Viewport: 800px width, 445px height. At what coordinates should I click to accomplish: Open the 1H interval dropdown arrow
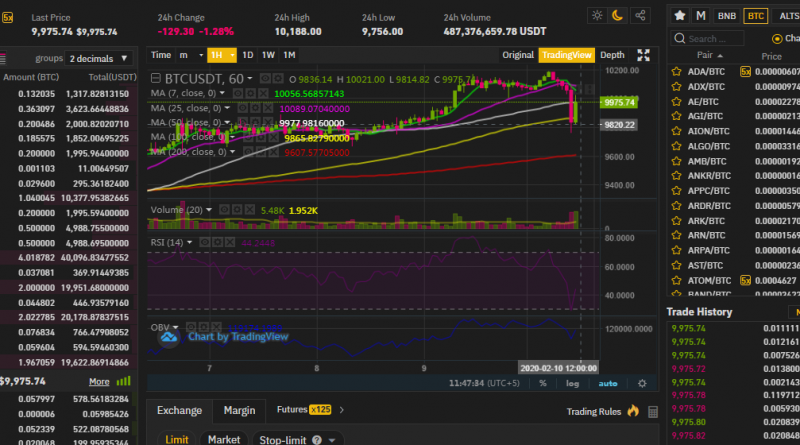(x=232, y=55)
